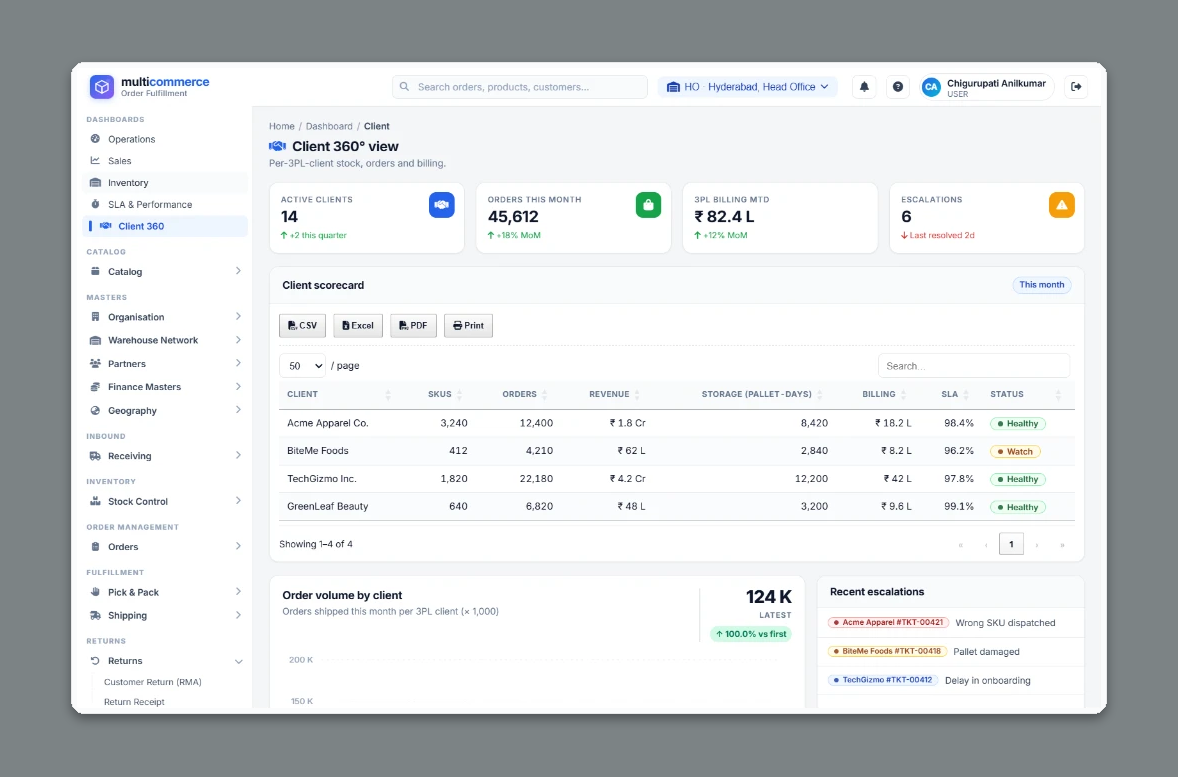This screenshot has width=1178, height=777.
Task: Click the Orders This Month bag icon
Action: pyautogui.click(x=648, y=205)
